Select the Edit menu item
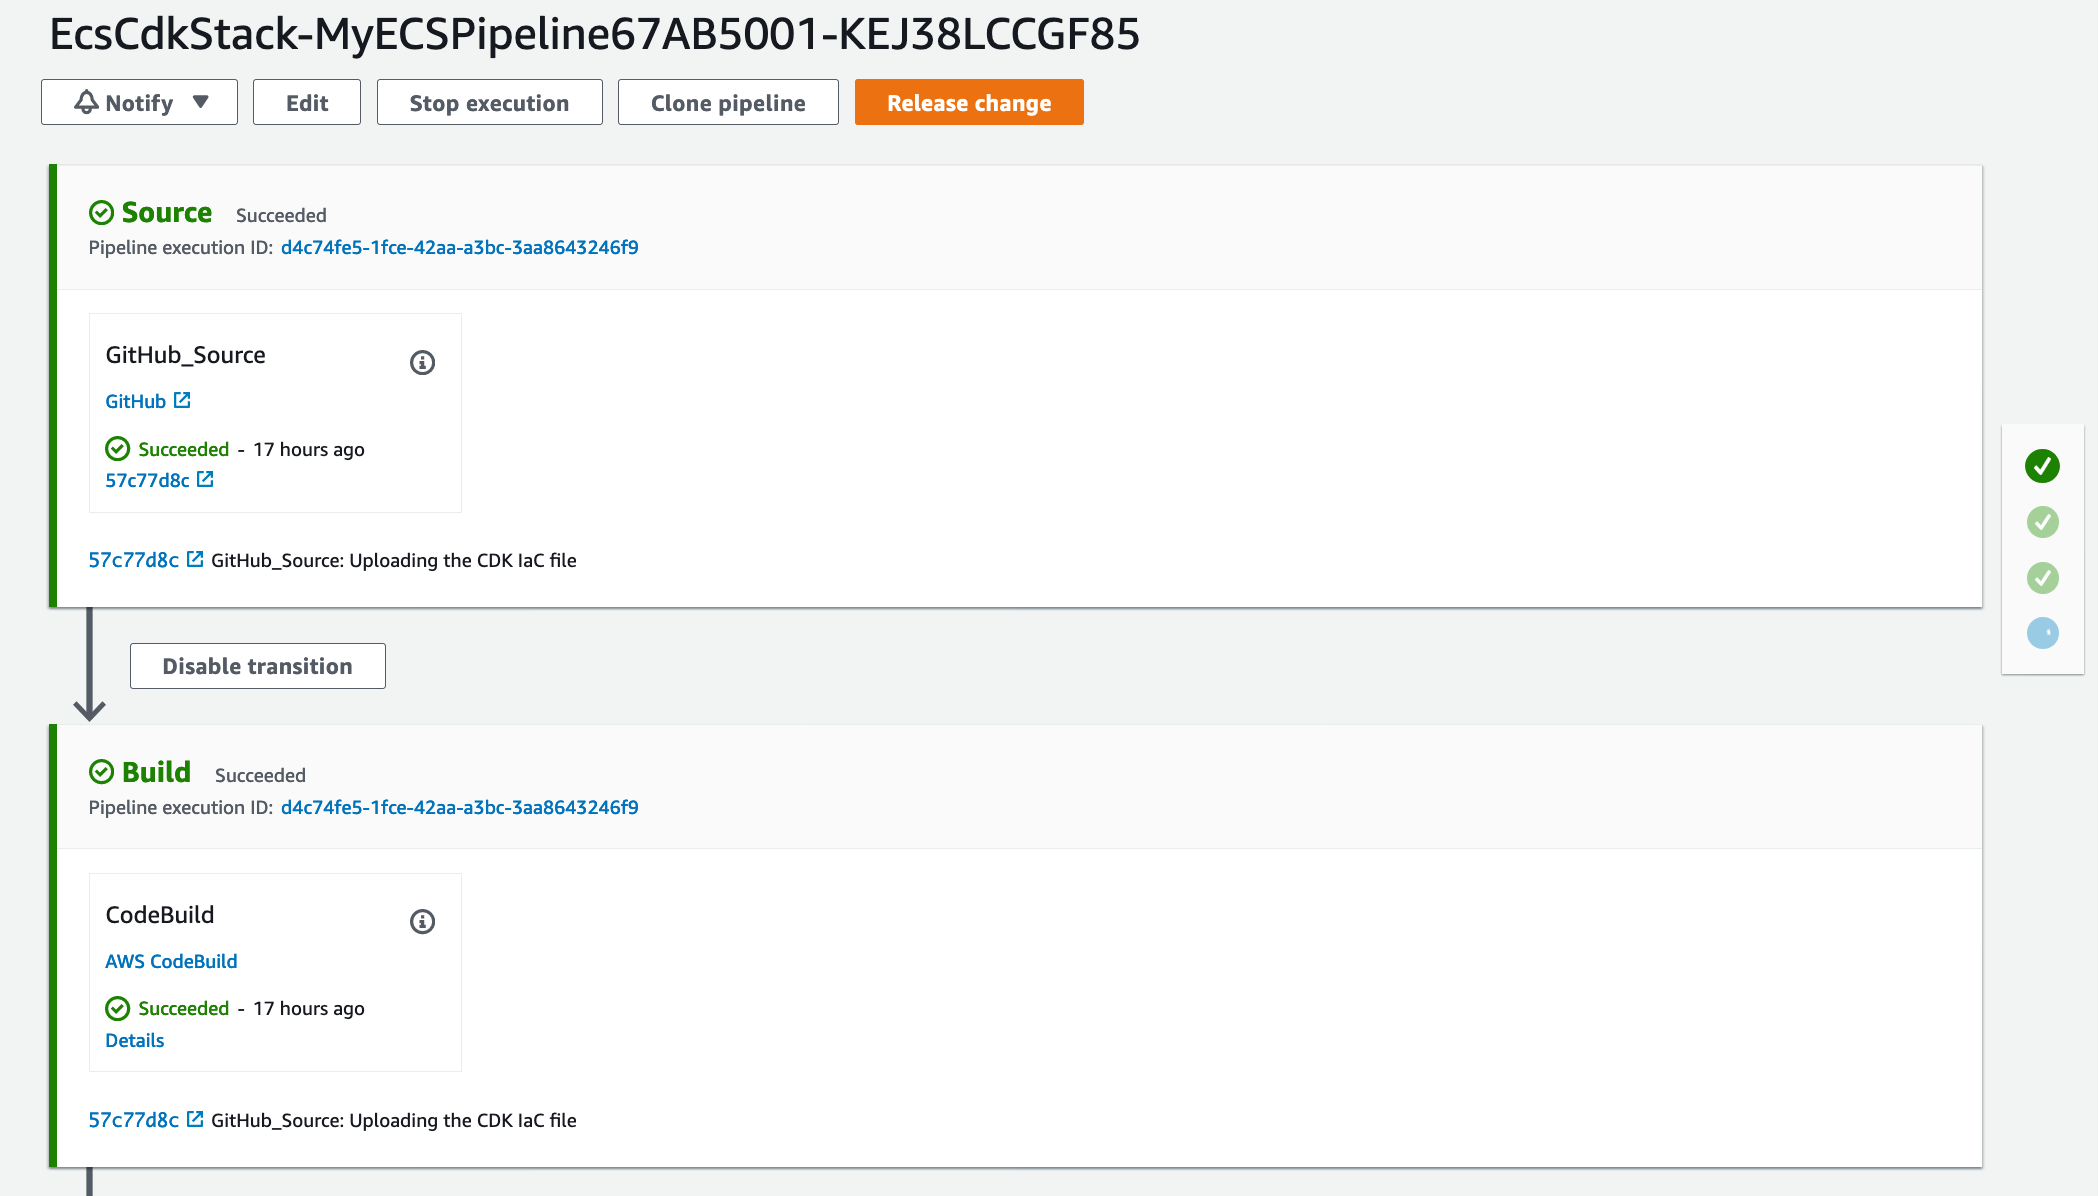Image resolution: width=2098 pixels, height=1196 pixels. (307, 102)
